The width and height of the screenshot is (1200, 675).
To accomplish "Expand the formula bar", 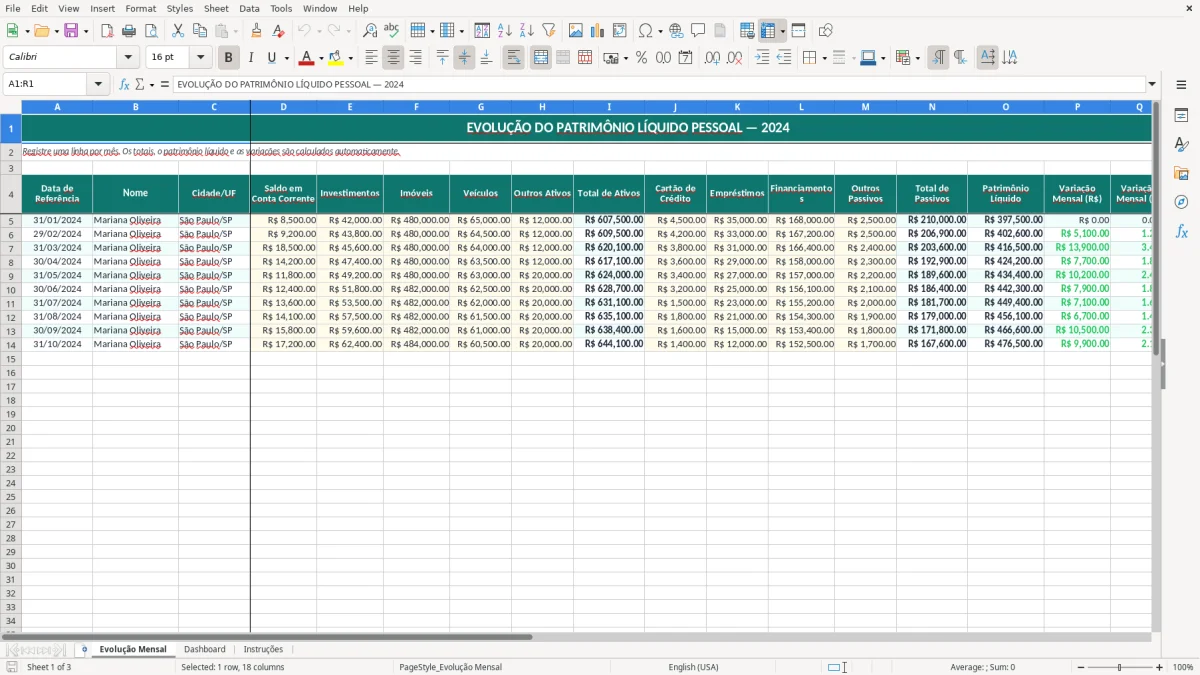I will pos(1152,84).
